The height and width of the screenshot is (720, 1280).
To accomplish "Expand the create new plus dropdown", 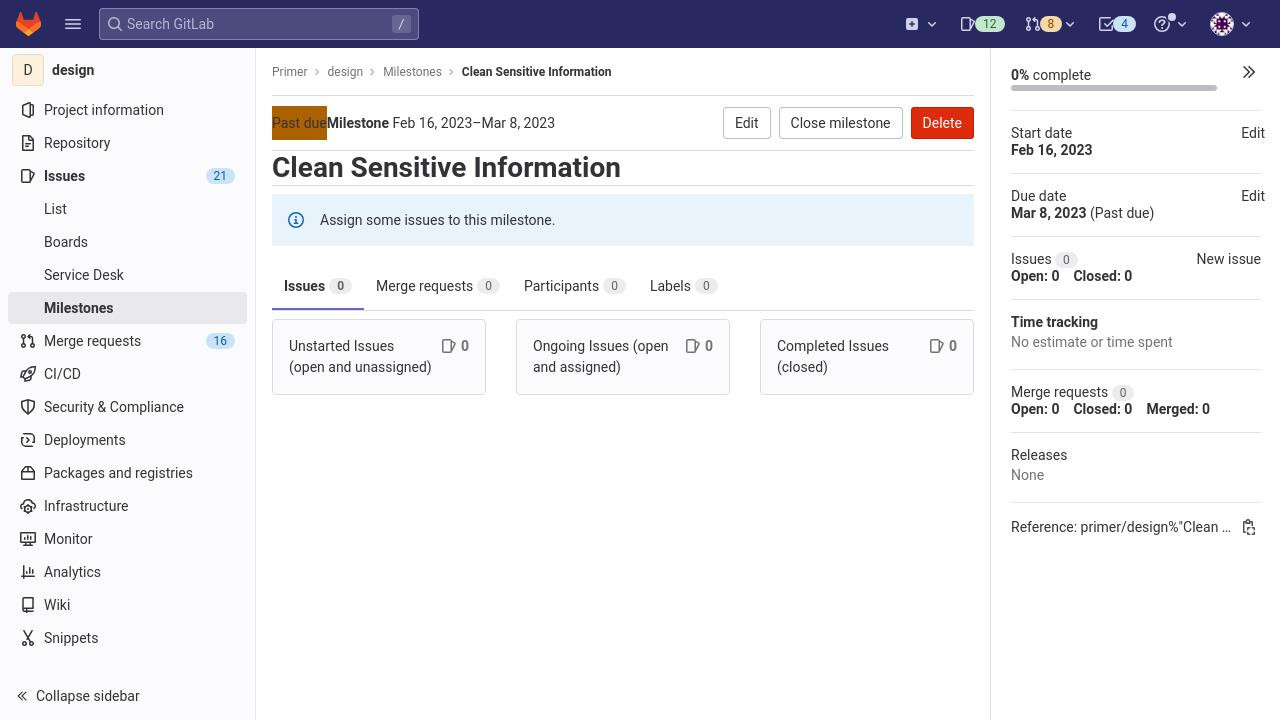I will (921, 24).
